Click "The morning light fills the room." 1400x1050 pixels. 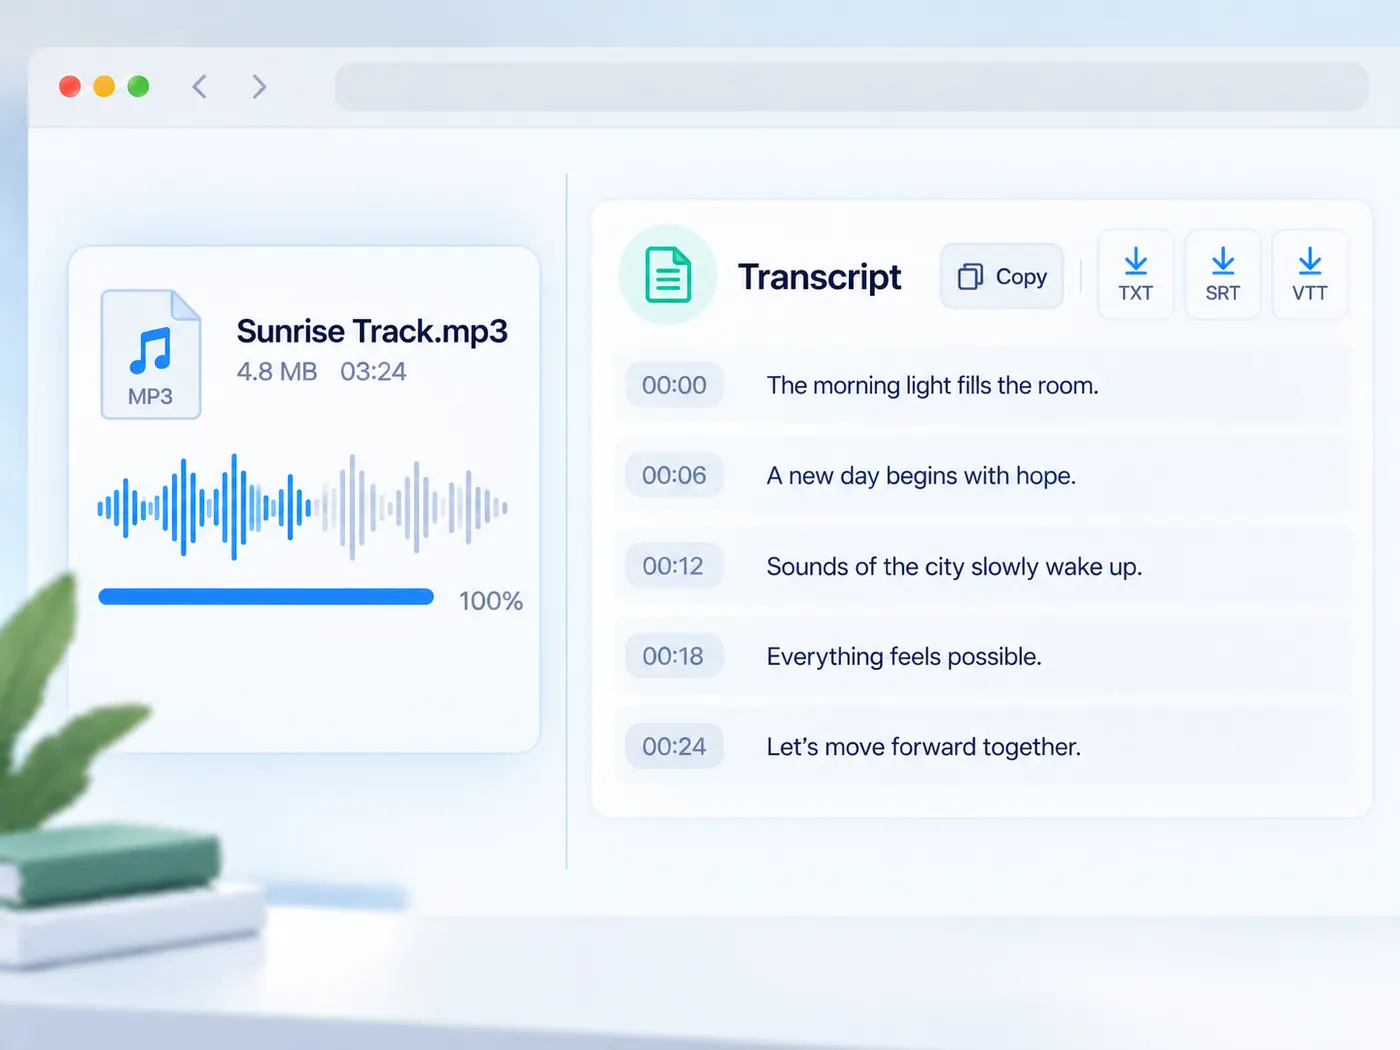[933, 385]
